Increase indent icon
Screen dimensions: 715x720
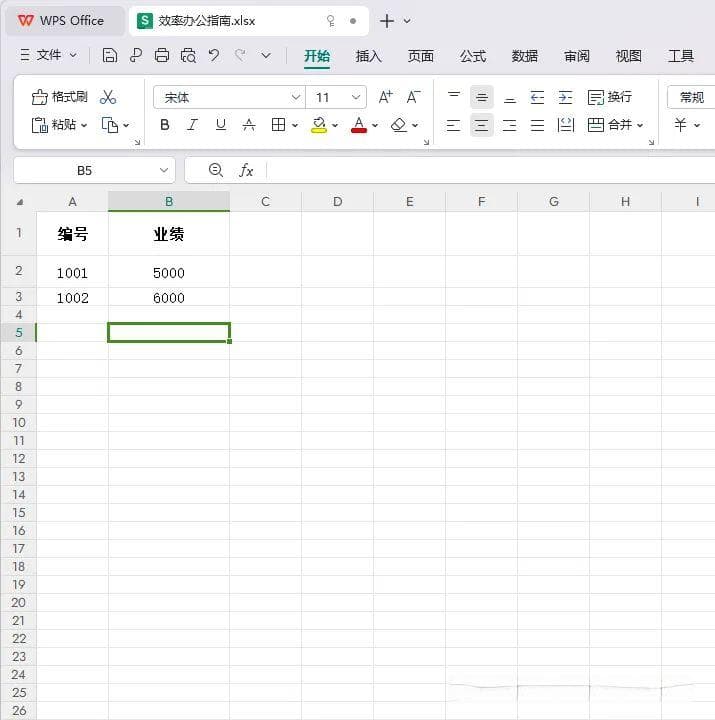point(565,97)
